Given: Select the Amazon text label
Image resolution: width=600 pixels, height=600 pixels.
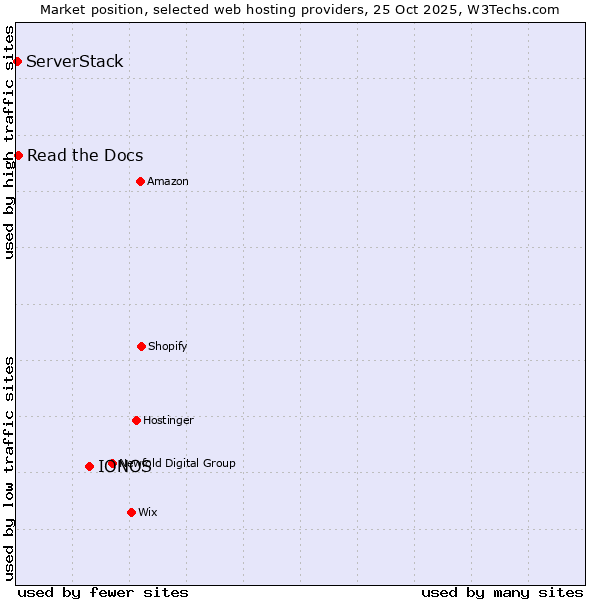Looking at the screenshot, I should click(168, 181).
